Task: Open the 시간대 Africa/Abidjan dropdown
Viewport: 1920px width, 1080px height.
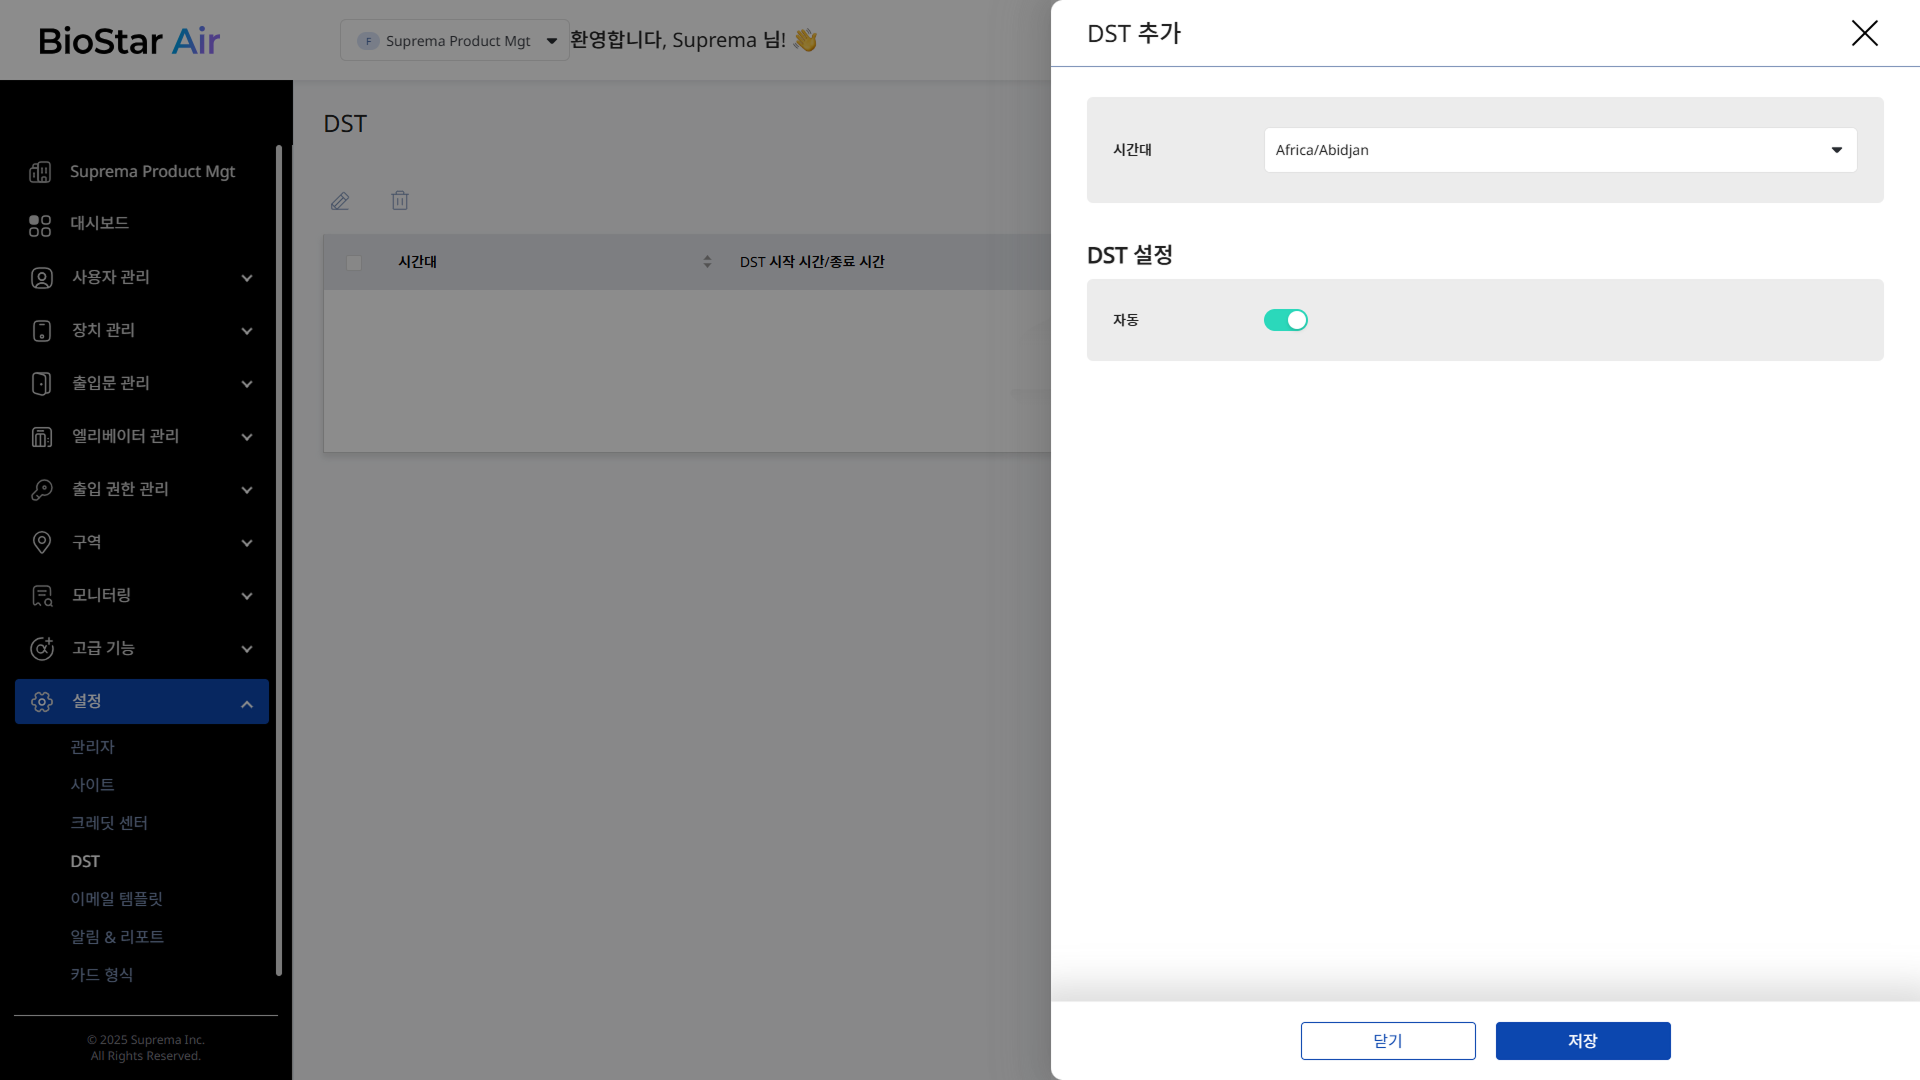Action: (x=1559, y=150)
